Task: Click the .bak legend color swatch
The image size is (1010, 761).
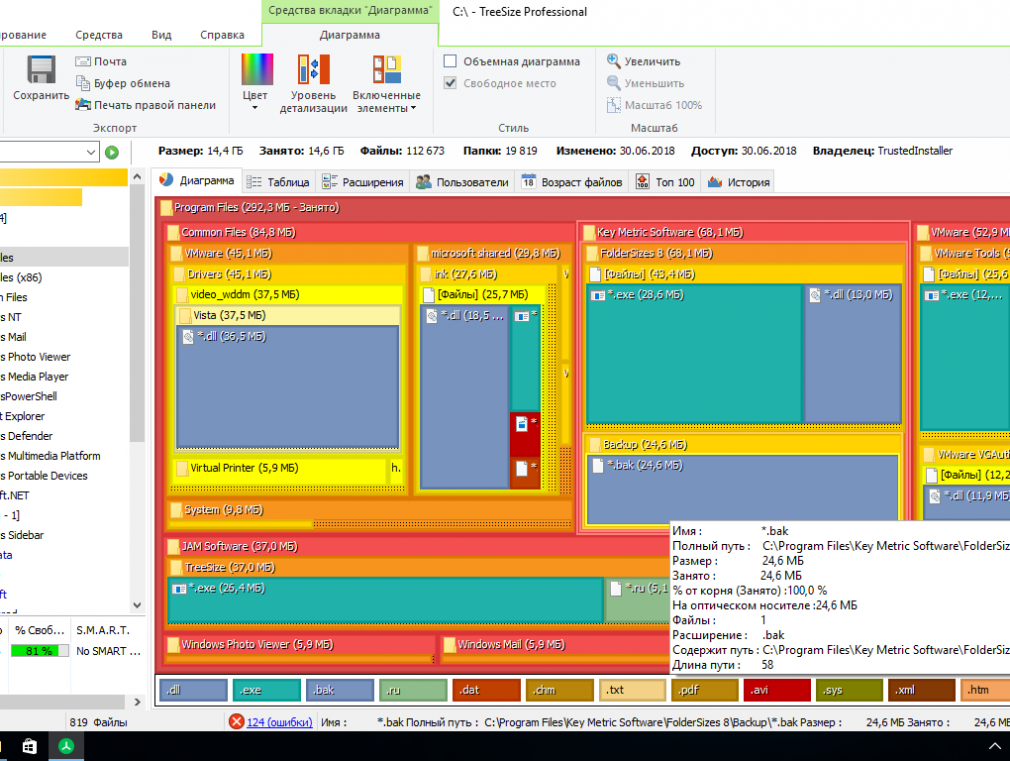Action: pyautogui.click(x=339, y=690)
